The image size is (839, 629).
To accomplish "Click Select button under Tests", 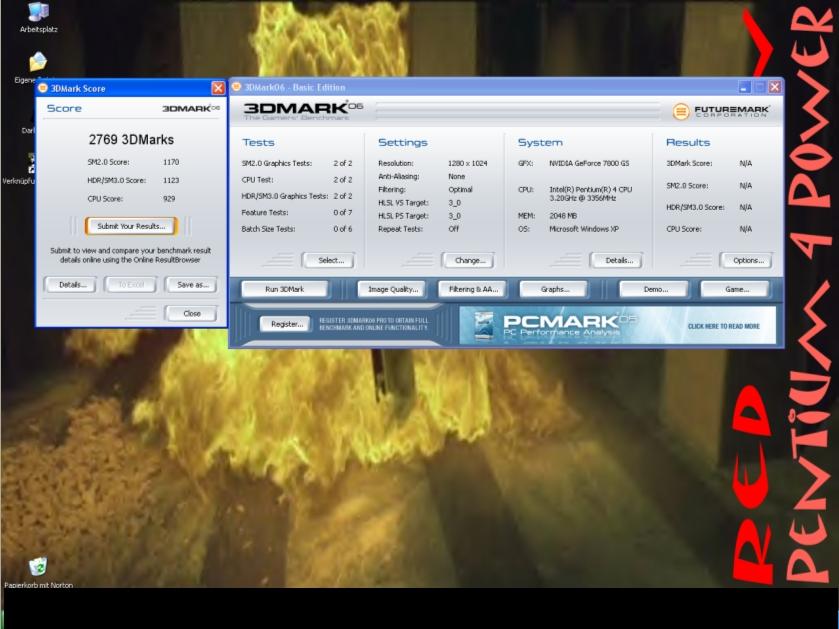I will (x=329, y=260).
